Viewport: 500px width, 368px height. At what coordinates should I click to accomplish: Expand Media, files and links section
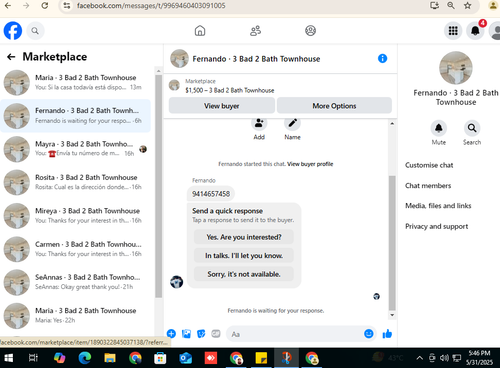[438, 206]
